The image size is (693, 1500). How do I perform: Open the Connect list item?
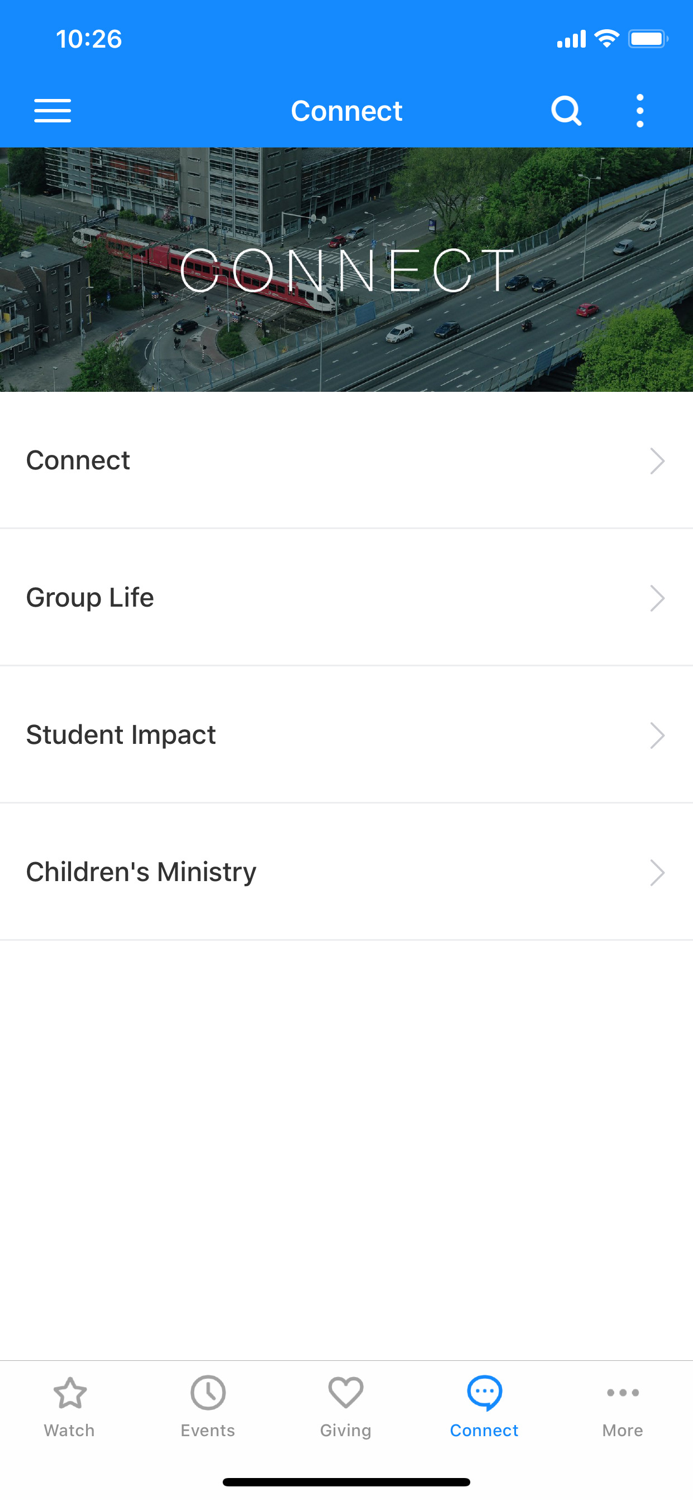tap(346, 461)
